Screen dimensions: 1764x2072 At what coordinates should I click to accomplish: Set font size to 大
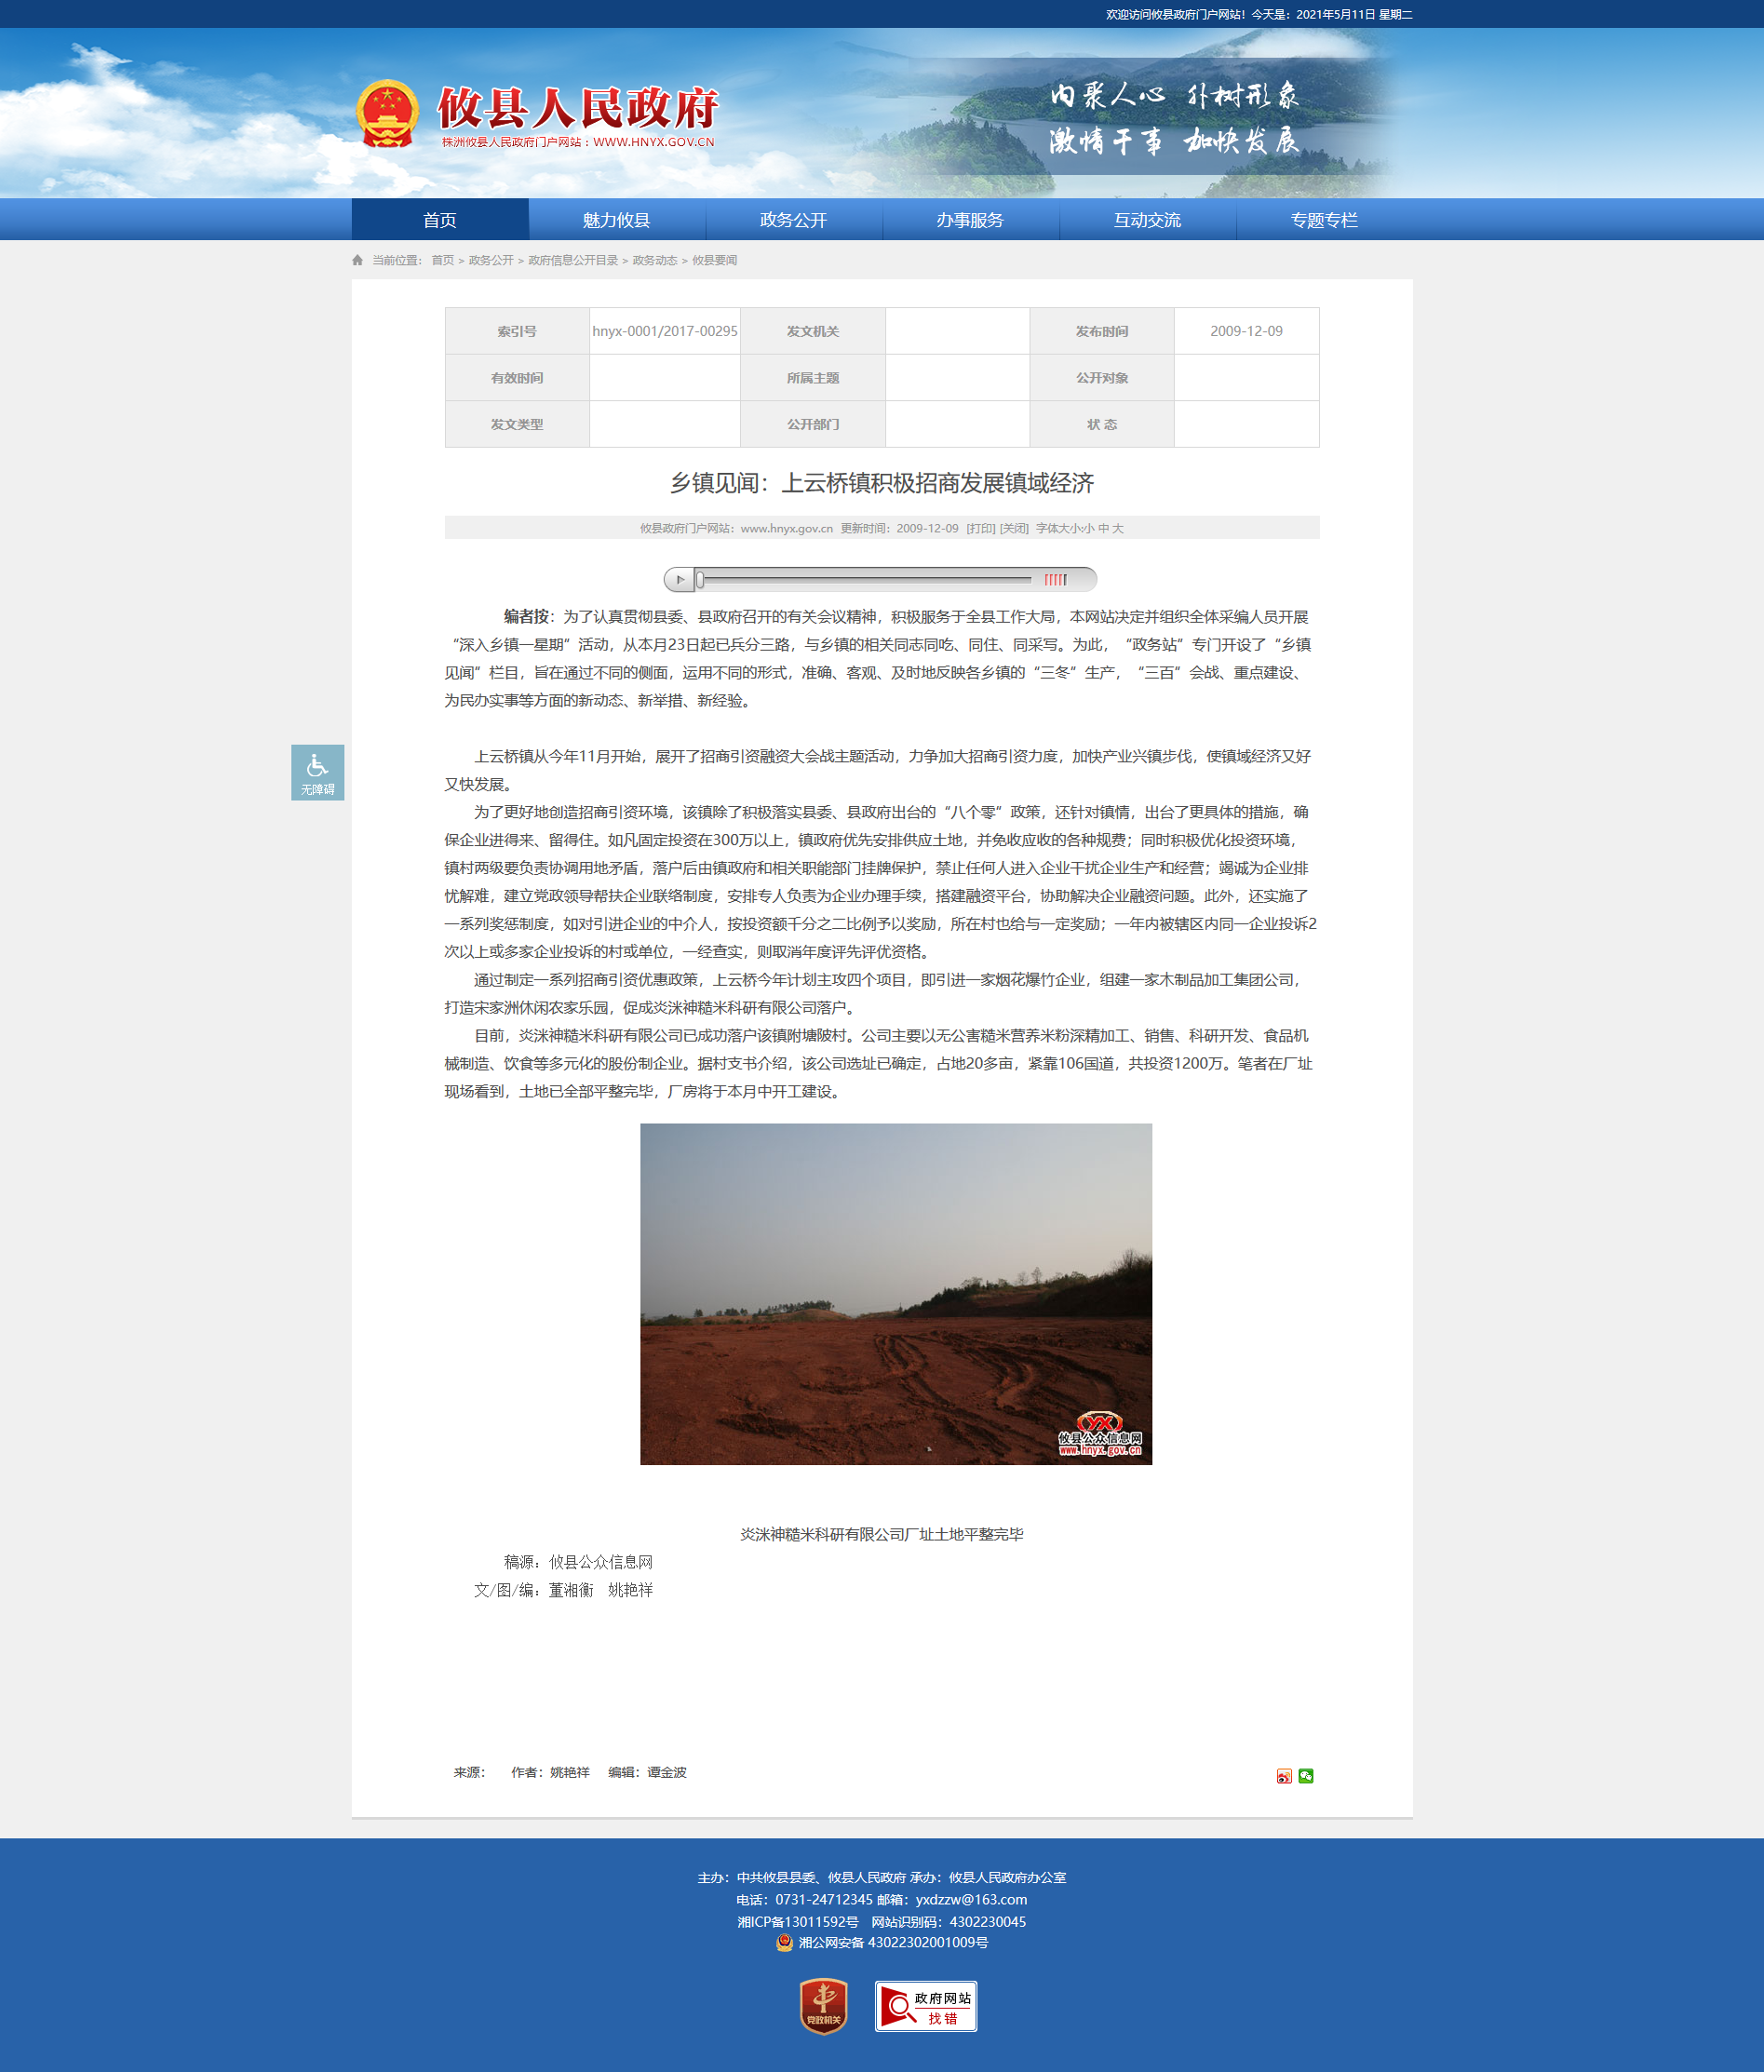coord(1118,528)
